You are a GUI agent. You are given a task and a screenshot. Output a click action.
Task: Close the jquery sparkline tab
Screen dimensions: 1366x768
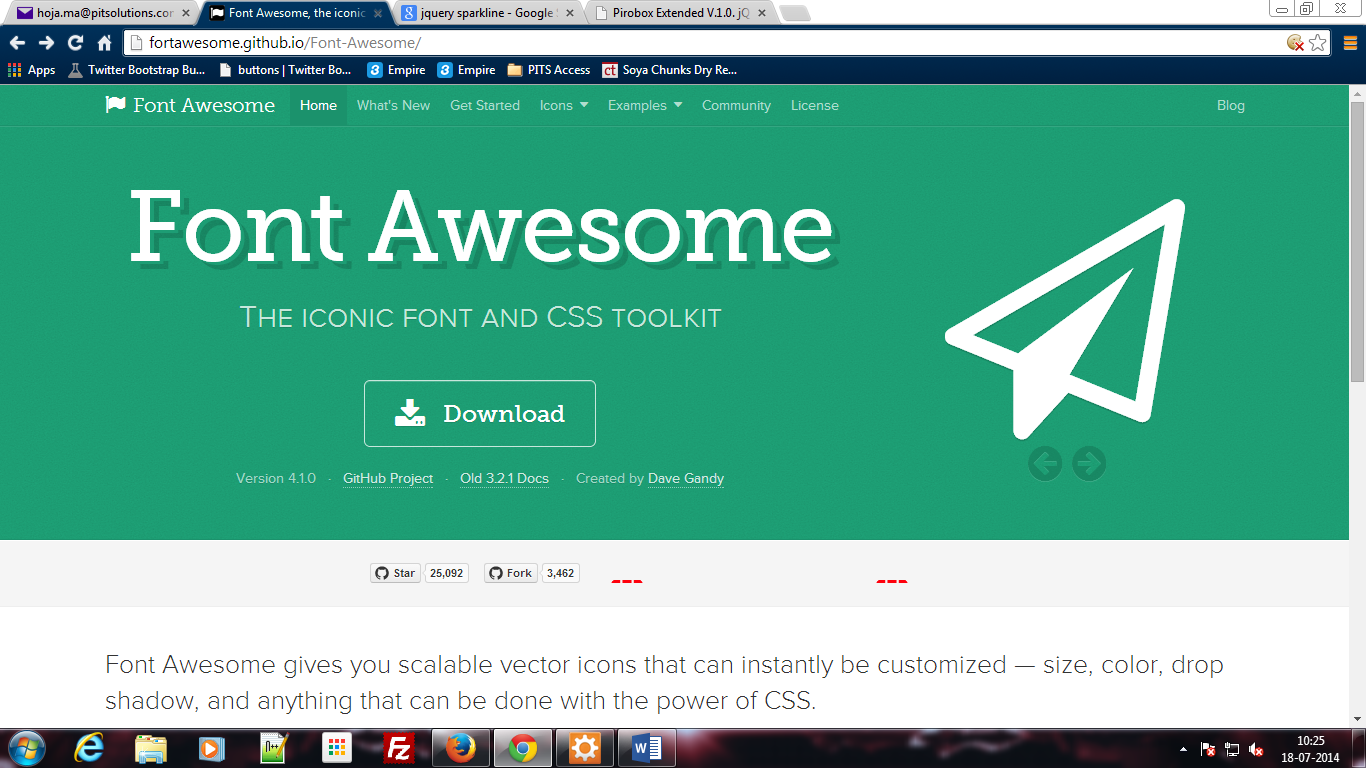570,14
